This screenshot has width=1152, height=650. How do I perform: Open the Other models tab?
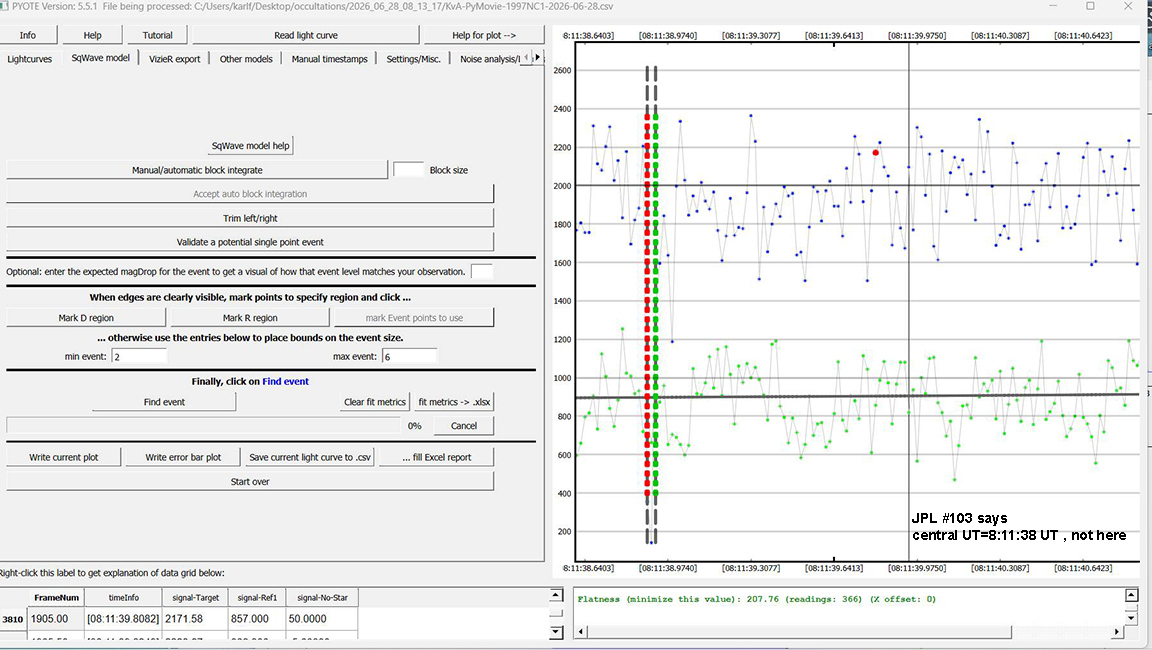[x=246, y=59]
